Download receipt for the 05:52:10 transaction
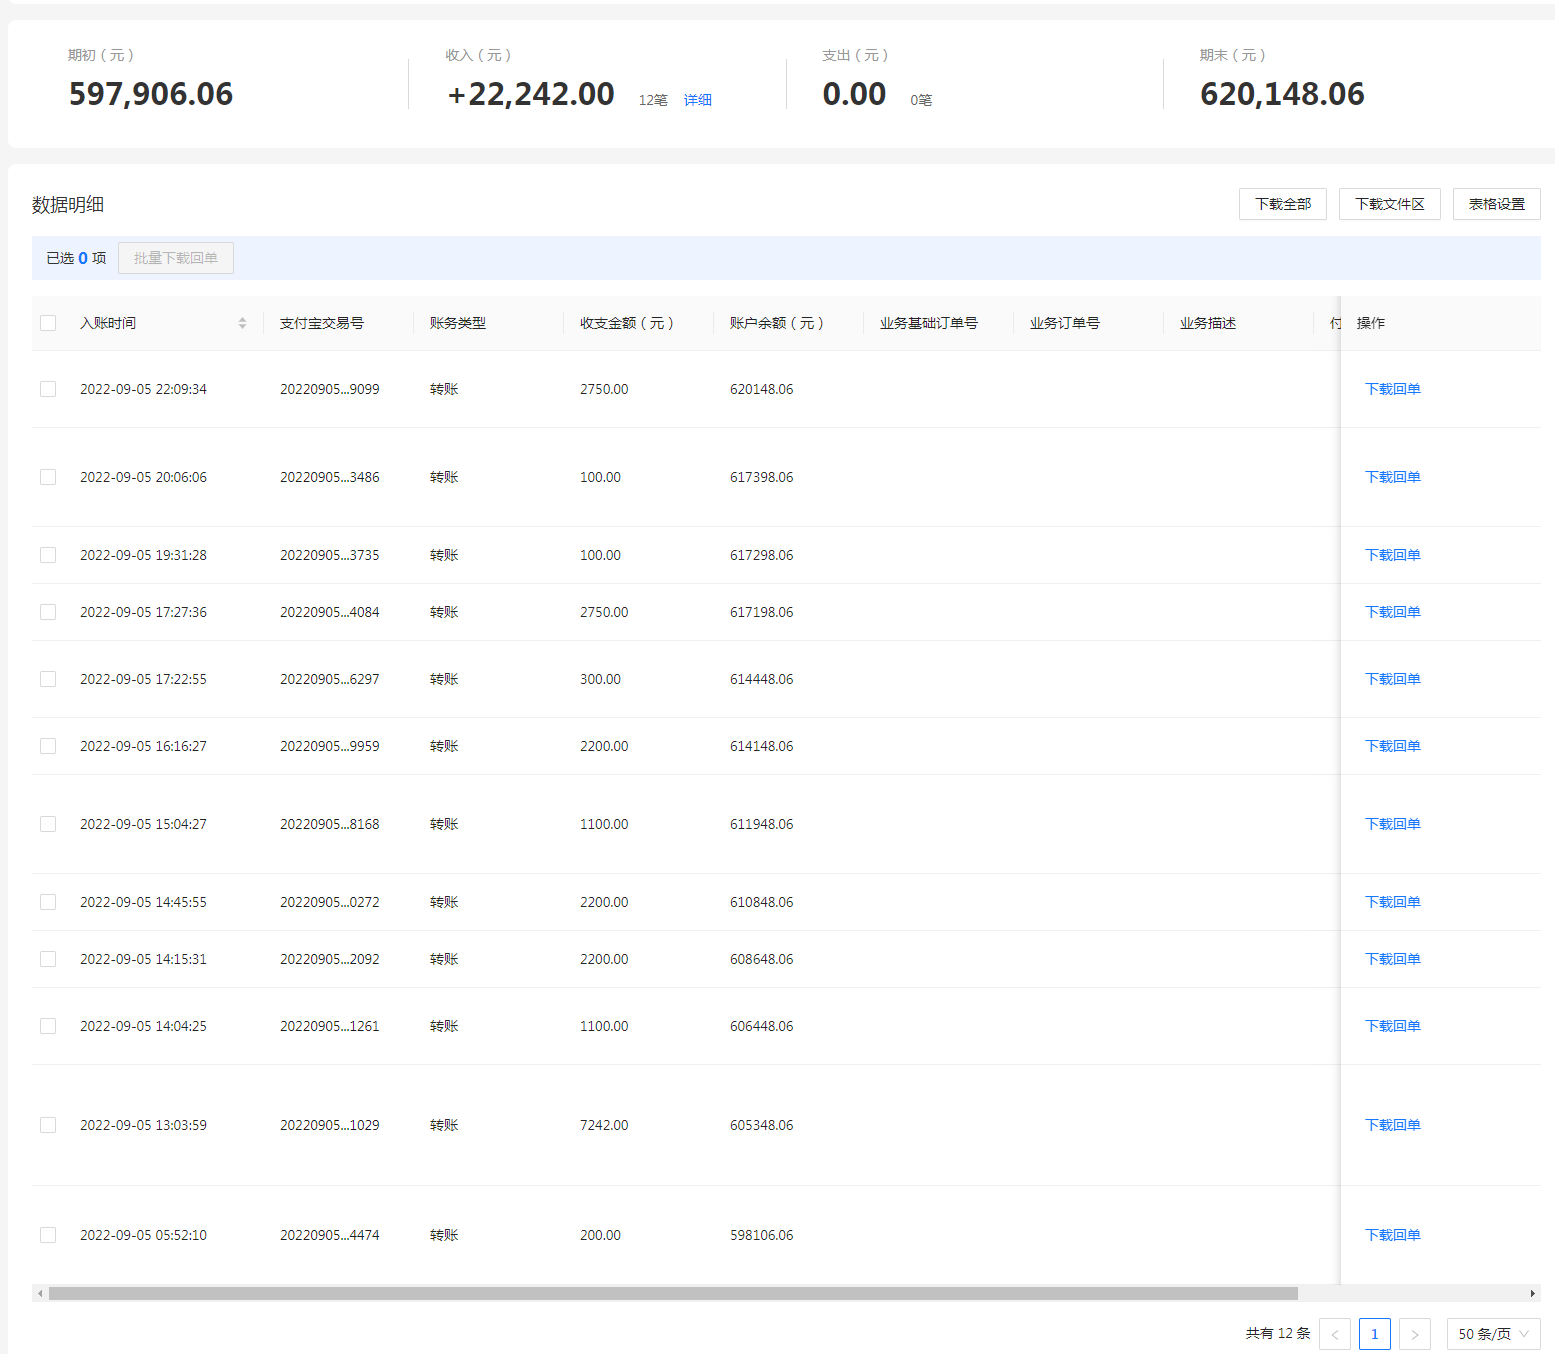Screen dimensions: 1555x1354 [1392, 1235]
